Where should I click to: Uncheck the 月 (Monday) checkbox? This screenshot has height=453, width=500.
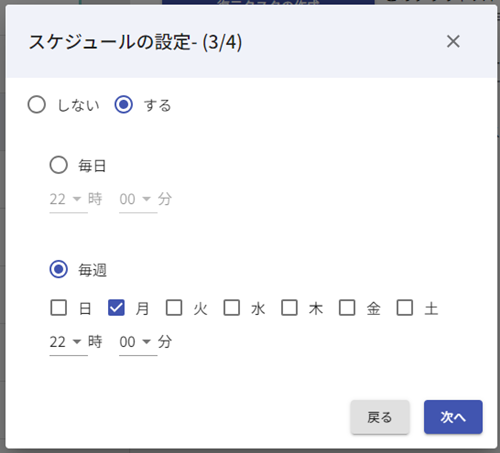pyautogui.click(x=116, y=307)
